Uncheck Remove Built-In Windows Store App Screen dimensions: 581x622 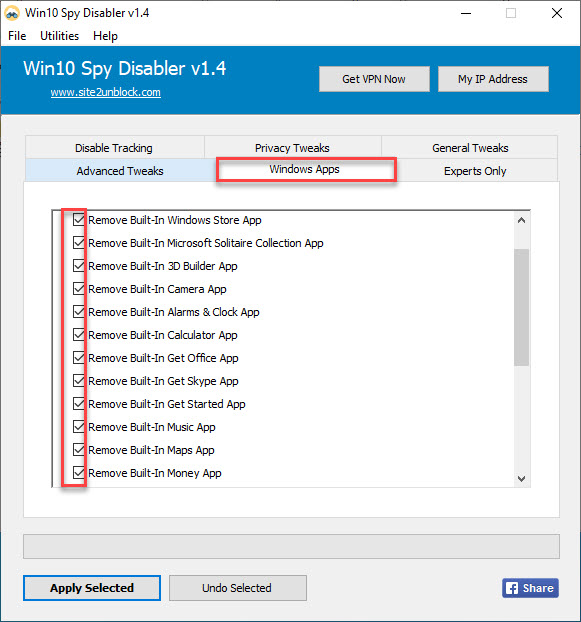pos(79,220)
